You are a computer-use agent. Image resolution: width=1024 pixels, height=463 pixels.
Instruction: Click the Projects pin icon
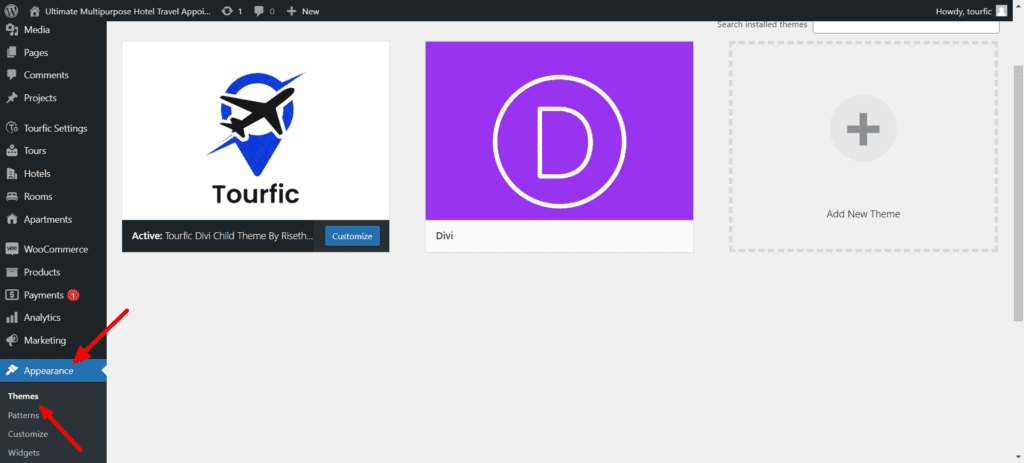tap(12, 98)
